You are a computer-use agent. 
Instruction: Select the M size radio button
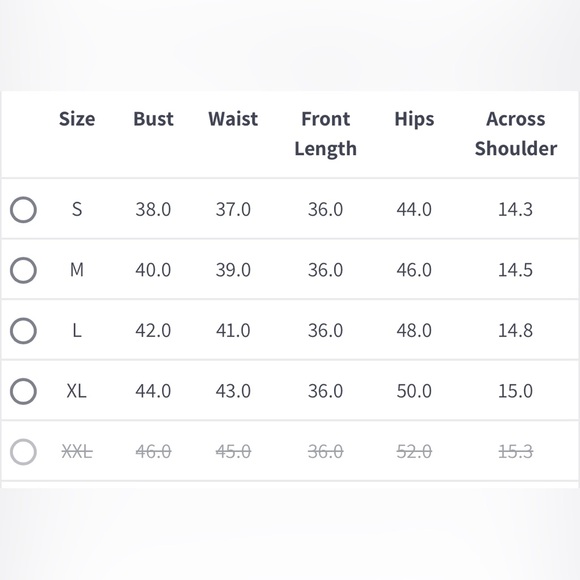23,270
